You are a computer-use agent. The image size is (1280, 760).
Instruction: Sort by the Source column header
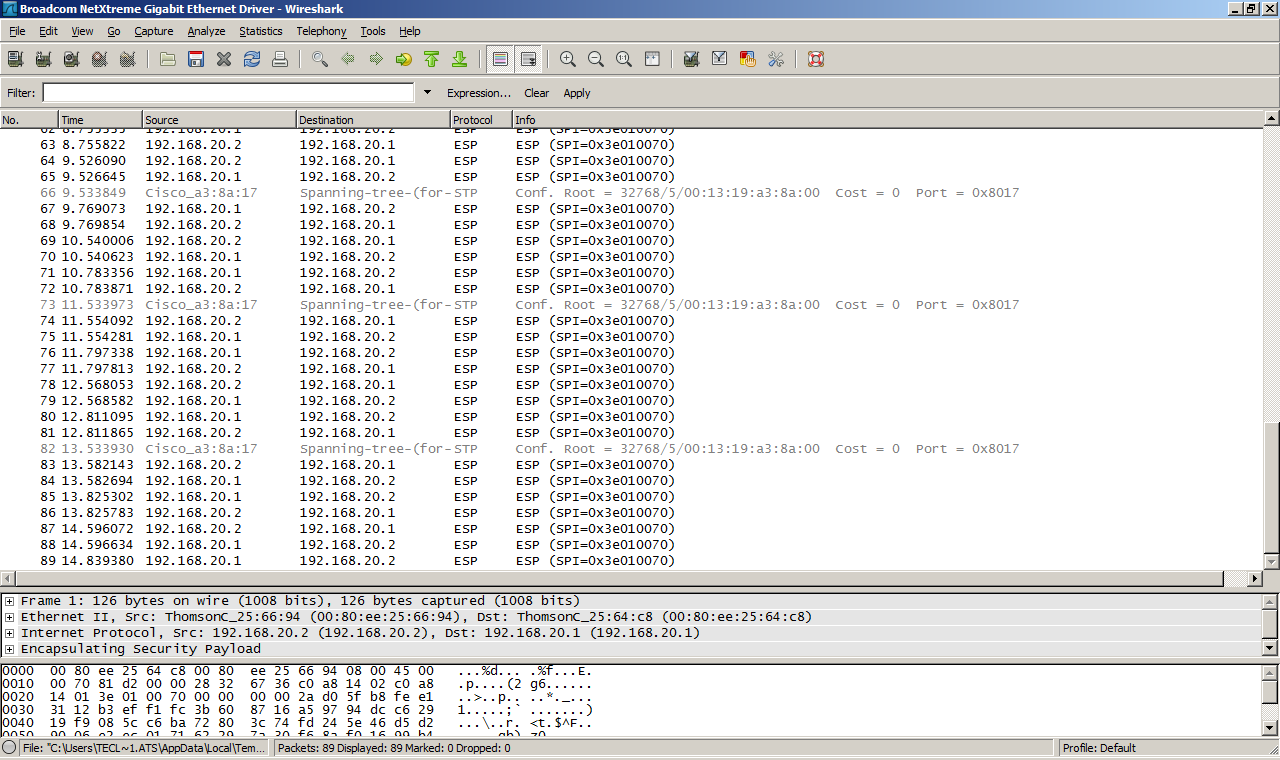coord(219,120)
